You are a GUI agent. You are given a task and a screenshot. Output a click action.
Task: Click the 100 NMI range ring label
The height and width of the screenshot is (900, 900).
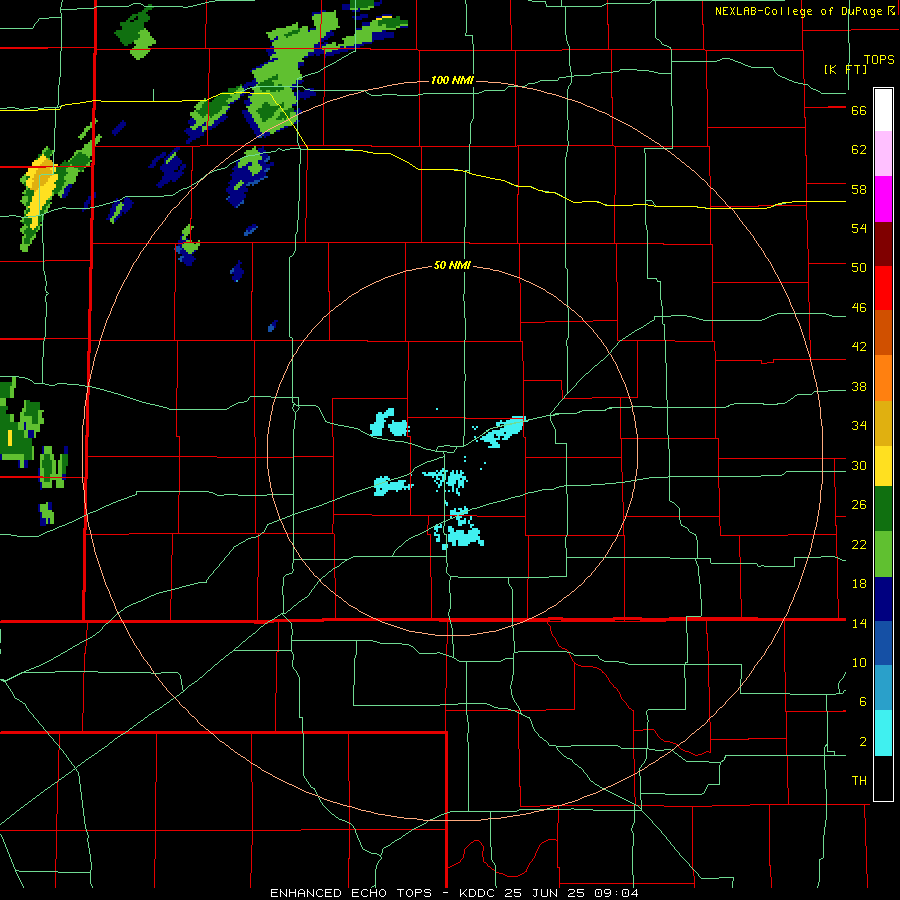coord(452,80)
